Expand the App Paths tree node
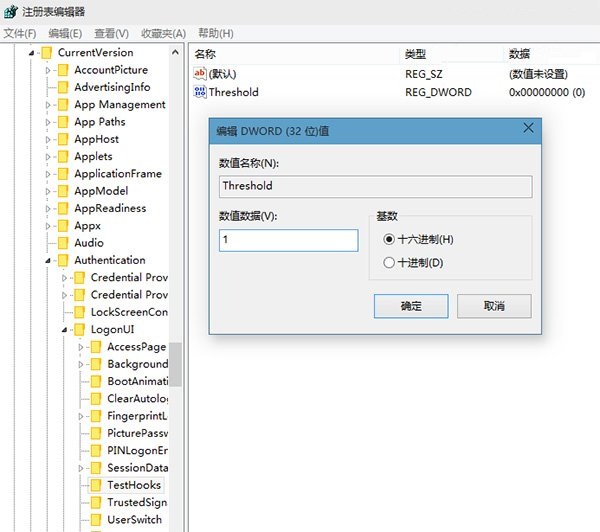The image size is (600, 532). [x=48, y=122]
